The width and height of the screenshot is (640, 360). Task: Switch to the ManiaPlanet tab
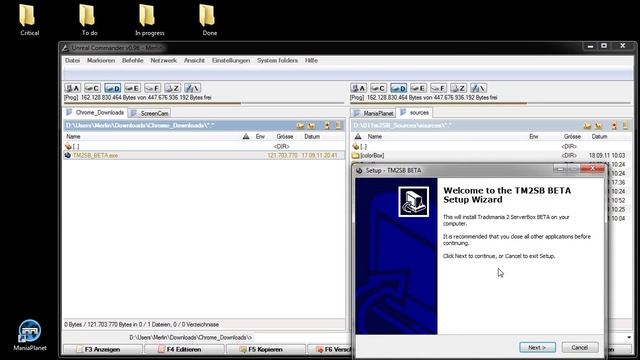click(x=373, y=113)
